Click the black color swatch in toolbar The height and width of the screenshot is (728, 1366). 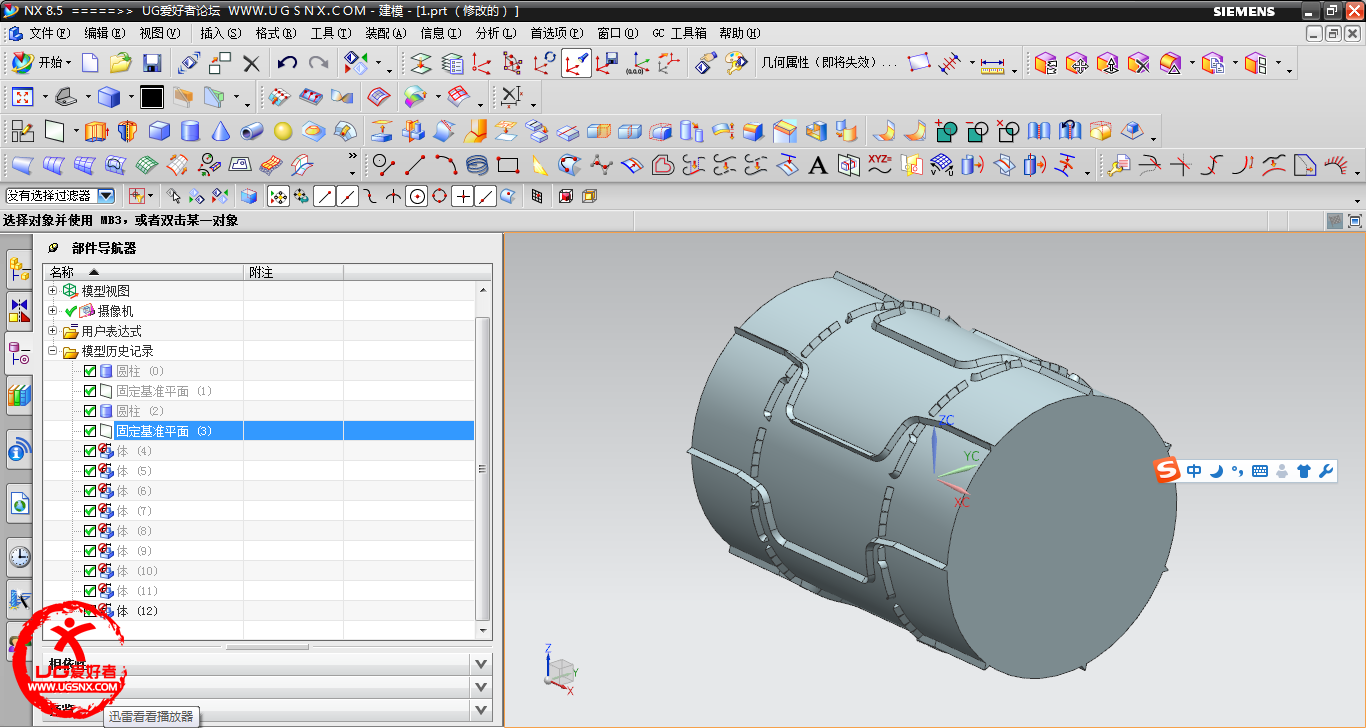152,97
